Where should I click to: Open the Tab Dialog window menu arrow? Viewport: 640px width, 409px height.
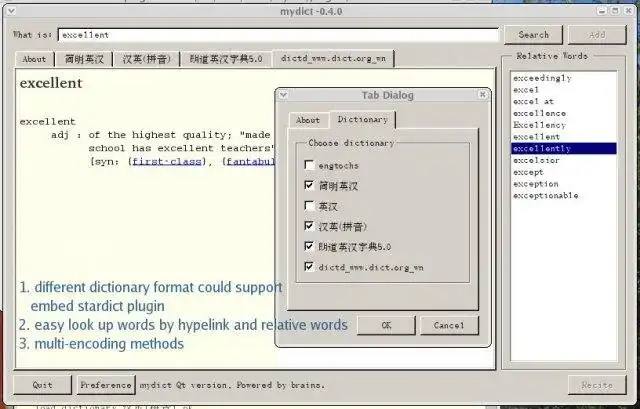pyautogui.click(x=283, y=95)
